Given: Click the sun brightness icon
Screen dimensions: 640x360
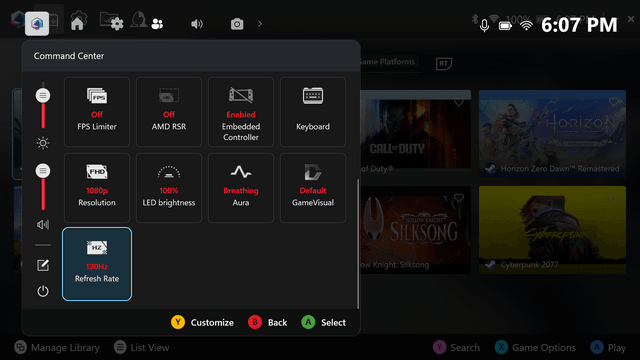Looking at the screenshot, I should 43,143.
